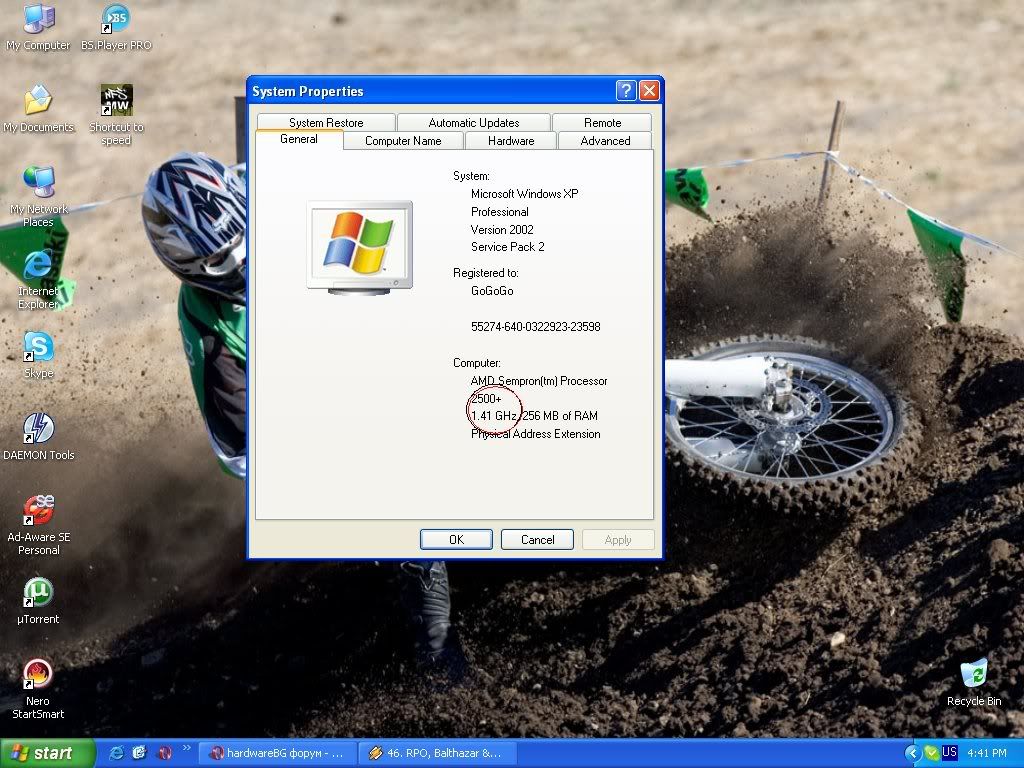
Task: Switch to the Hardware tab
Action: pyautogui.click(x=511, y=141)
